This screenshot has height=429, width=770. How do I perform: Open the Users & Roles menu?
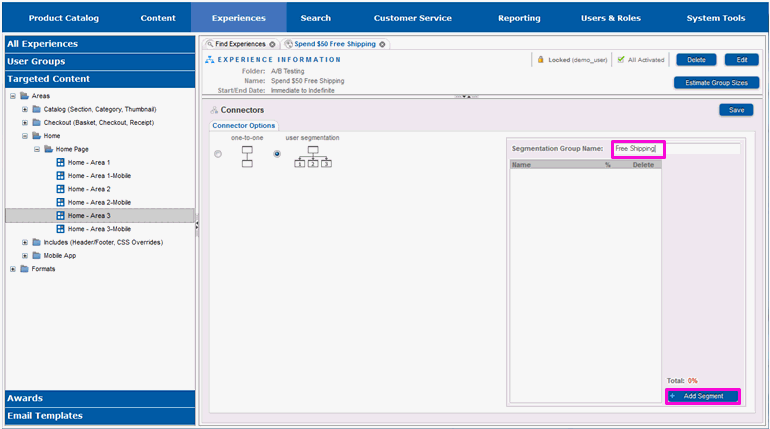[x=611, y=18]
